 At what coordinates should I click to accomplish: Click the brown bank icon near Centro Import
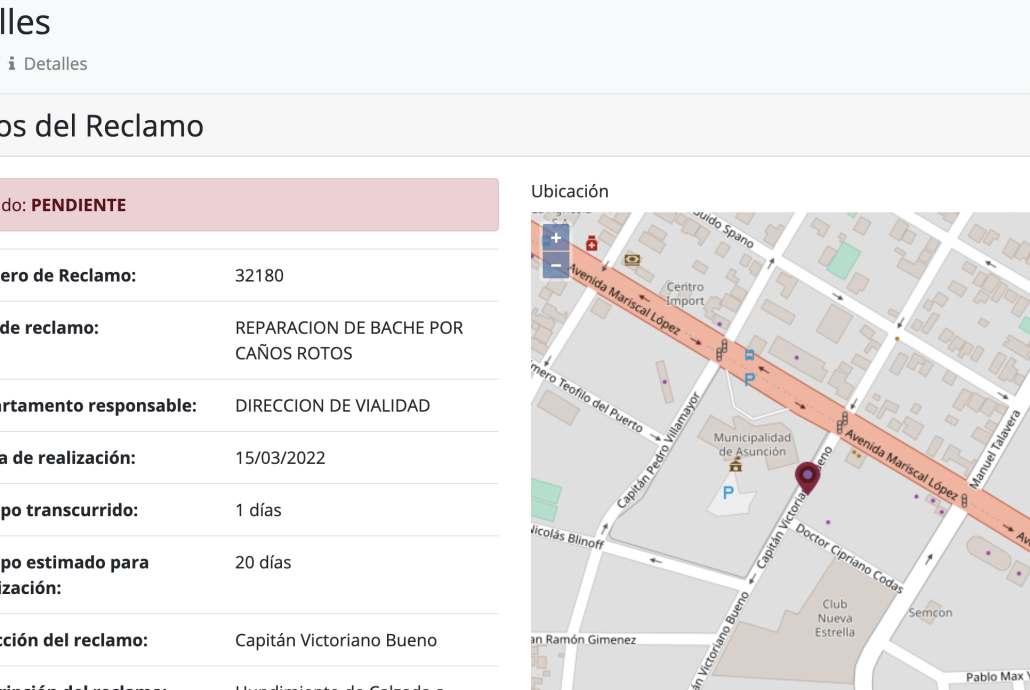click(632, 260)
